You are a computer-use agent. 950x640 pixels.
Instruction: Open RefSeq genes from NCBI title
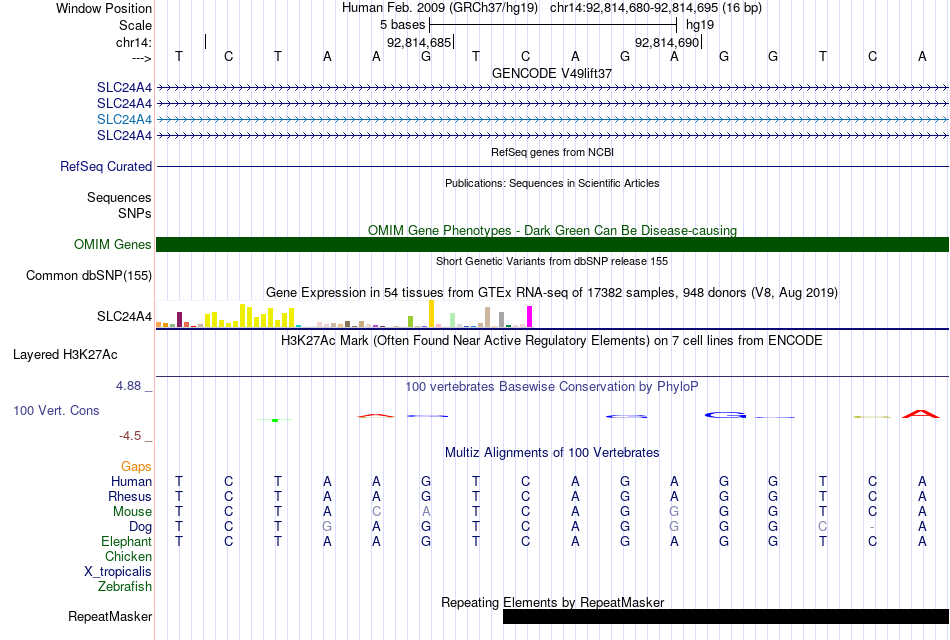(552, 152)
